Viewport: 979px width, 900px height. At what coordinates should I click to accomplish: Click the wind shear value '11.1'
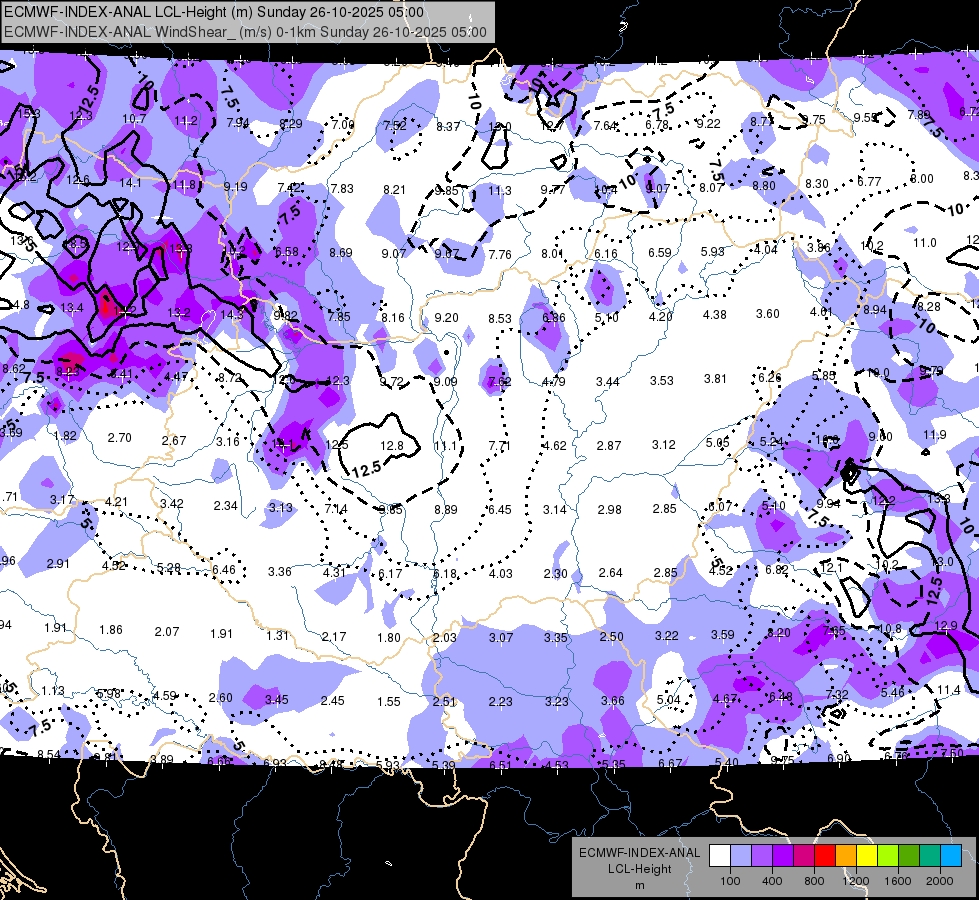tap(445, 446)
